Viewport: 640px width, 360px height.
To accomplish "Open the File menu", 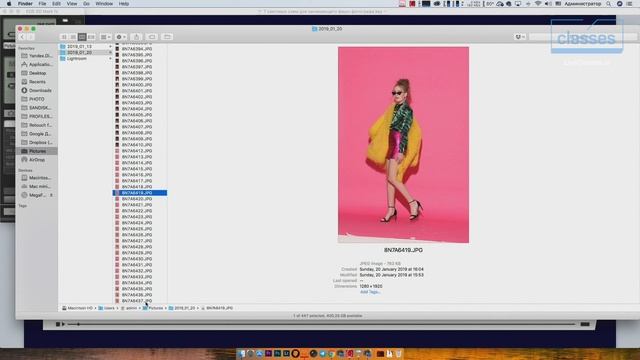I will coord(42,4).
